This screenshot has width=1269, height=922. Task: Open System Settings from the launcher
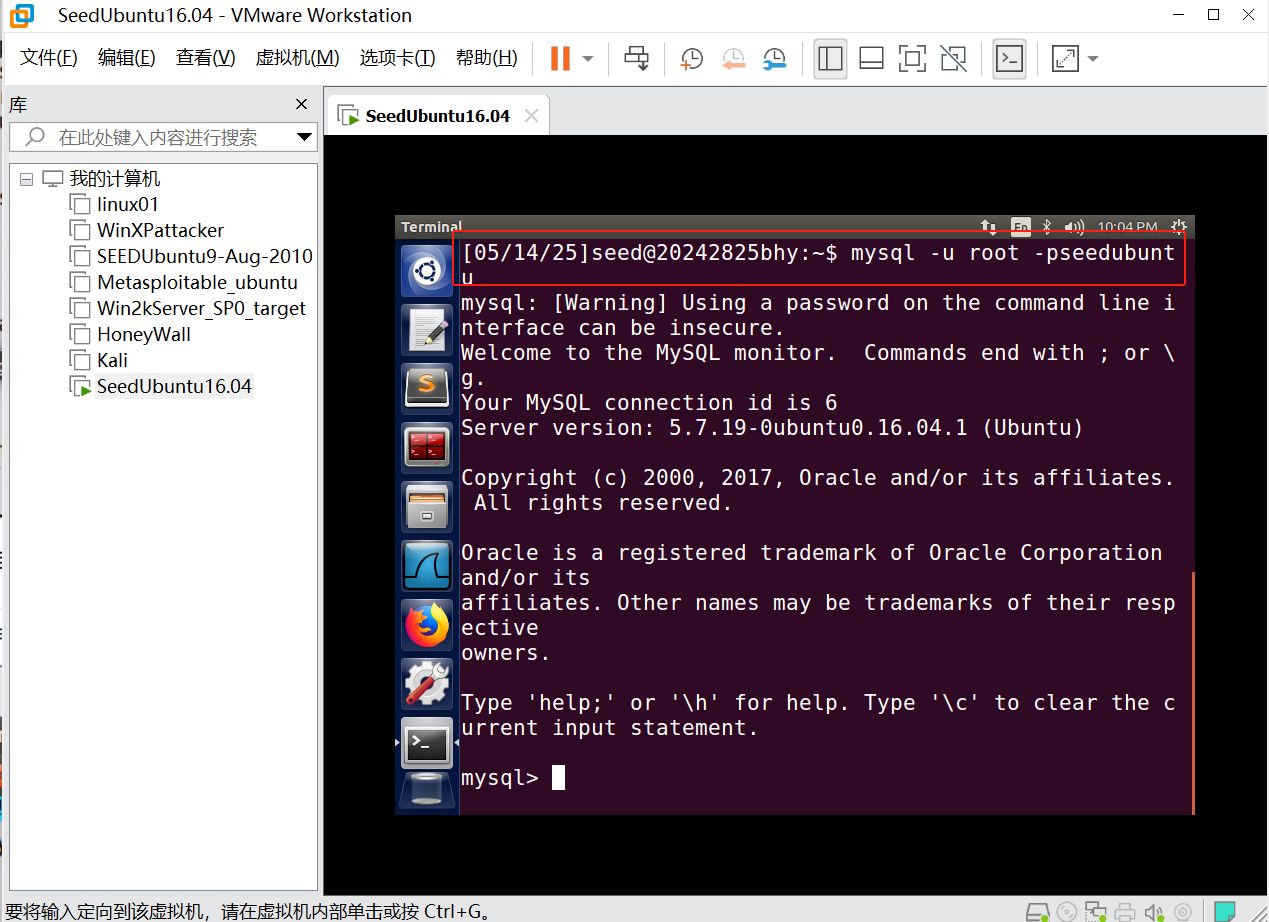pos(428,684)
